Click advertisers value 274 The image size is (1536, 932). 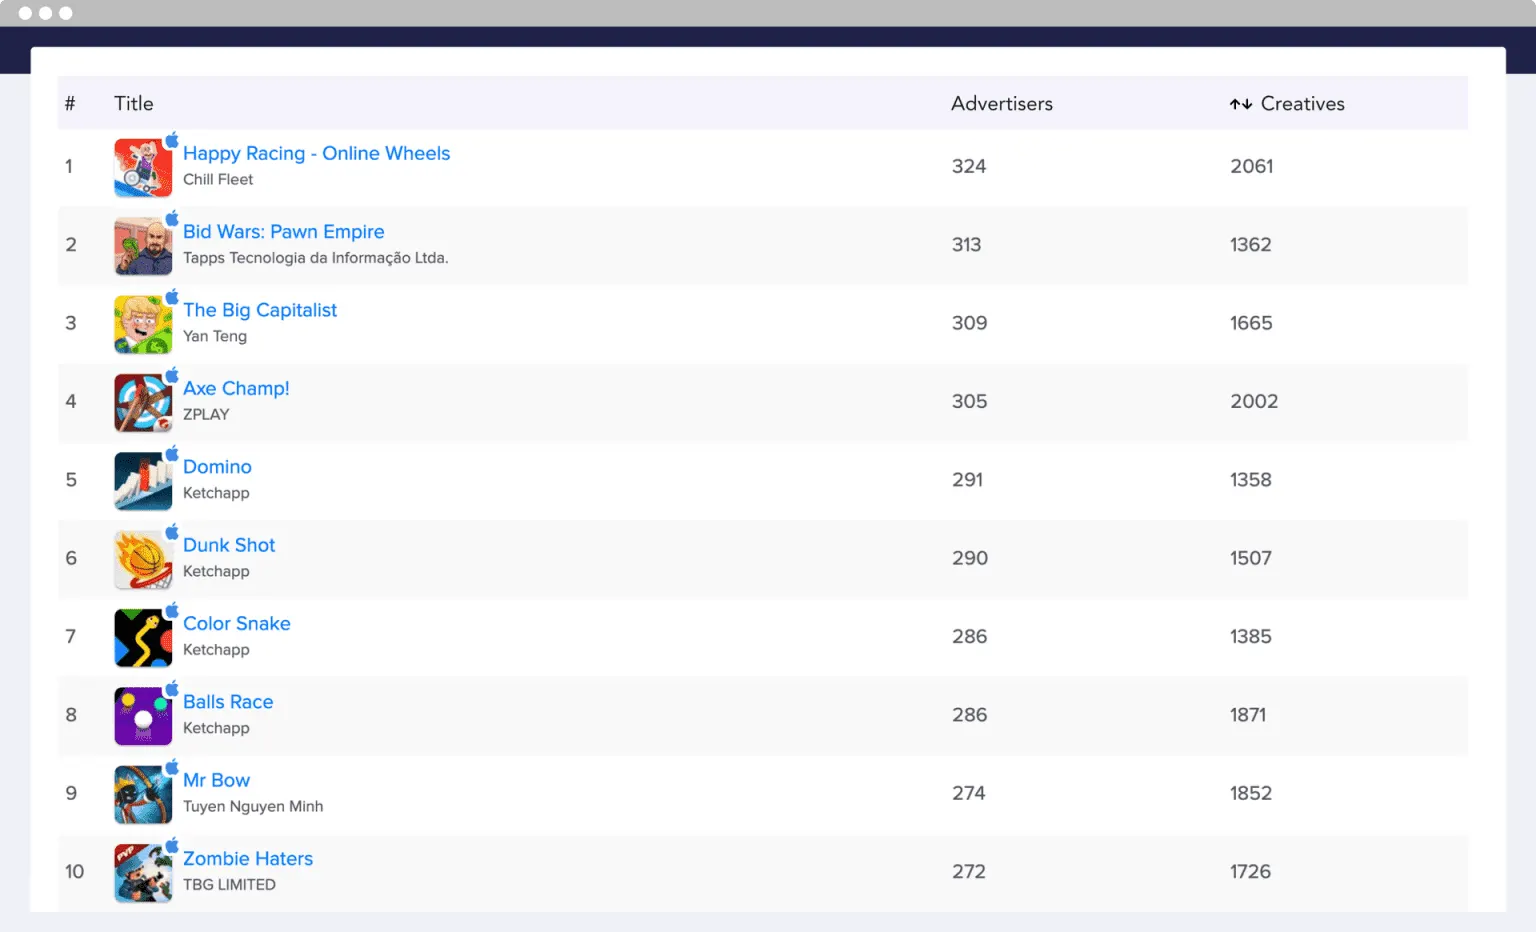point(968,793)
